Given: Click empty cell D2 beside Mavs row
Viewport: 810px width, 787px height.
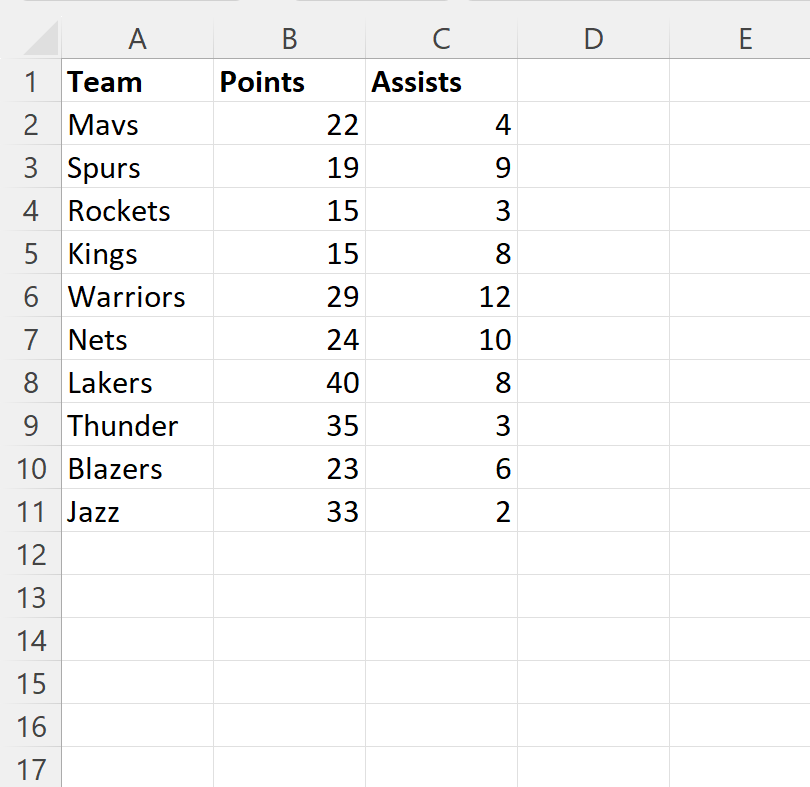Looking at the screenshot, I should tap(593, 125).
